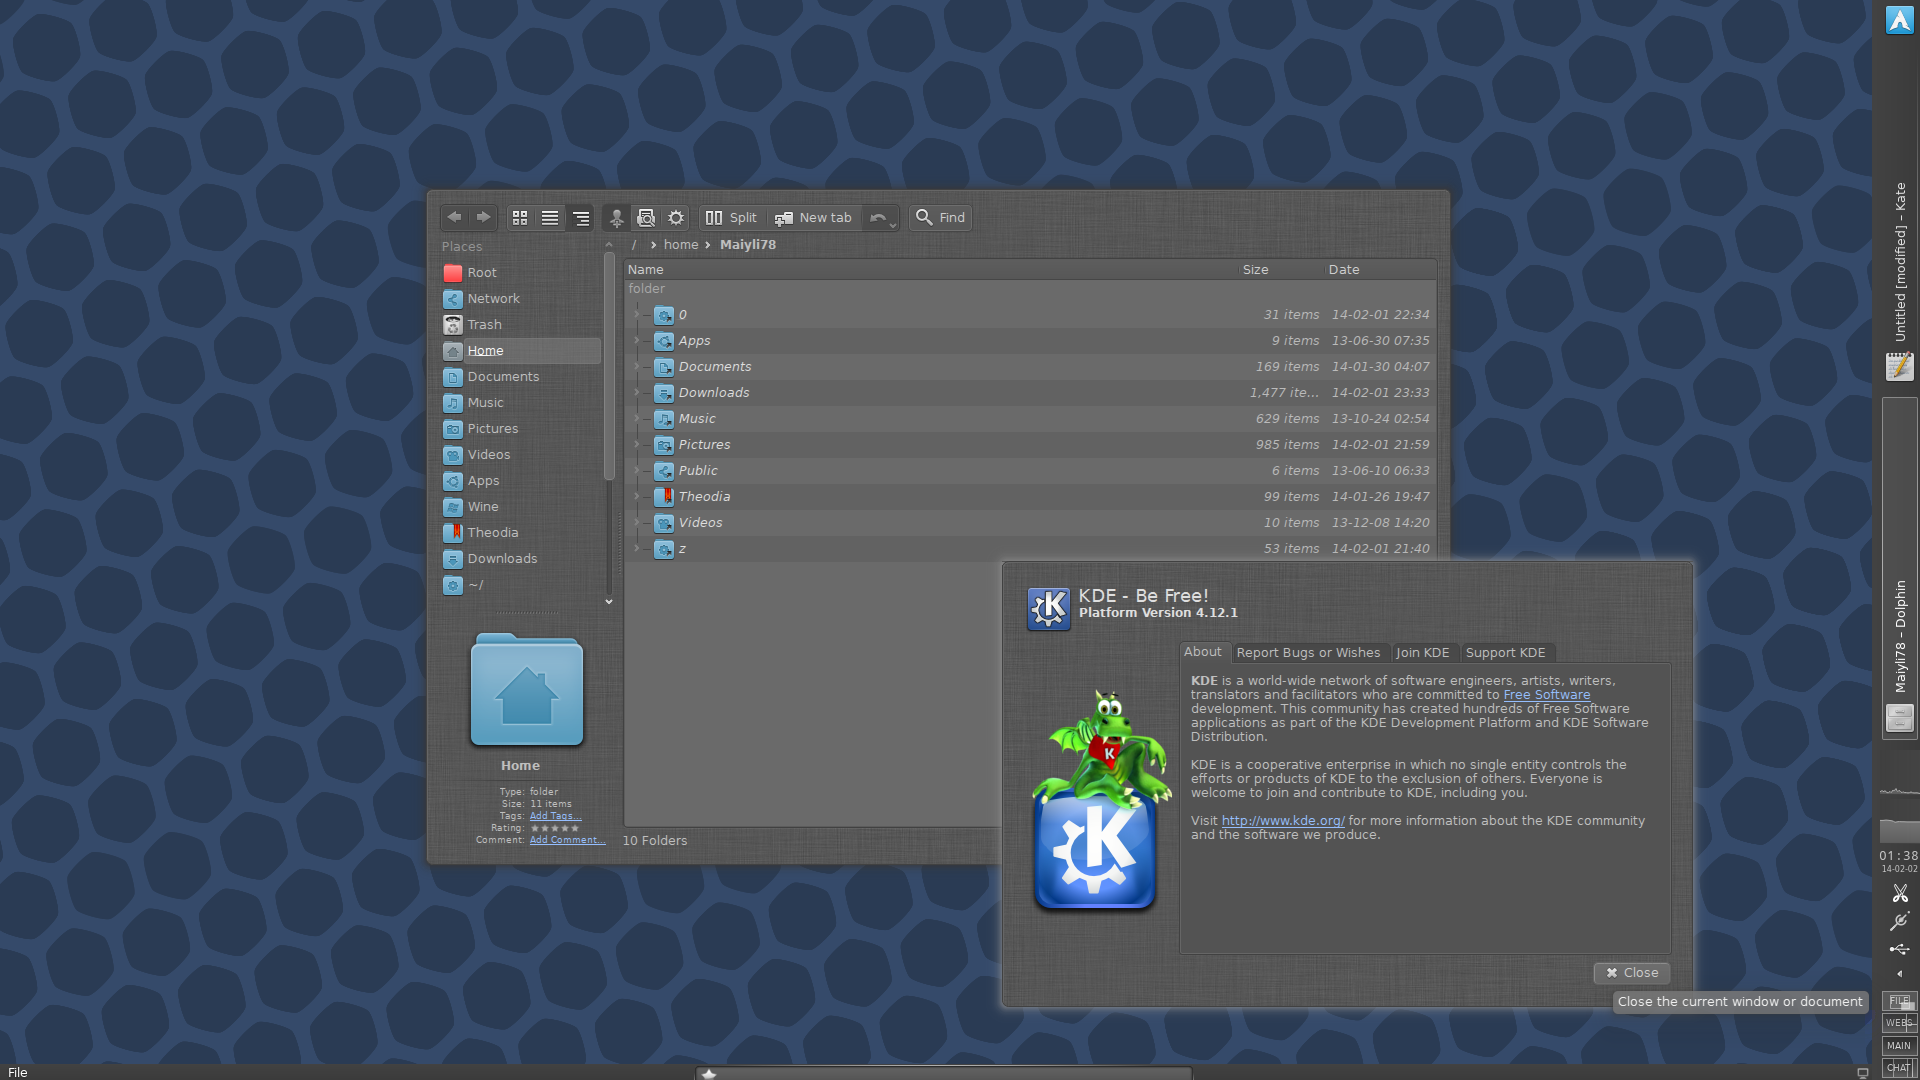Open Downloads in Places panel

pos(521,558)
